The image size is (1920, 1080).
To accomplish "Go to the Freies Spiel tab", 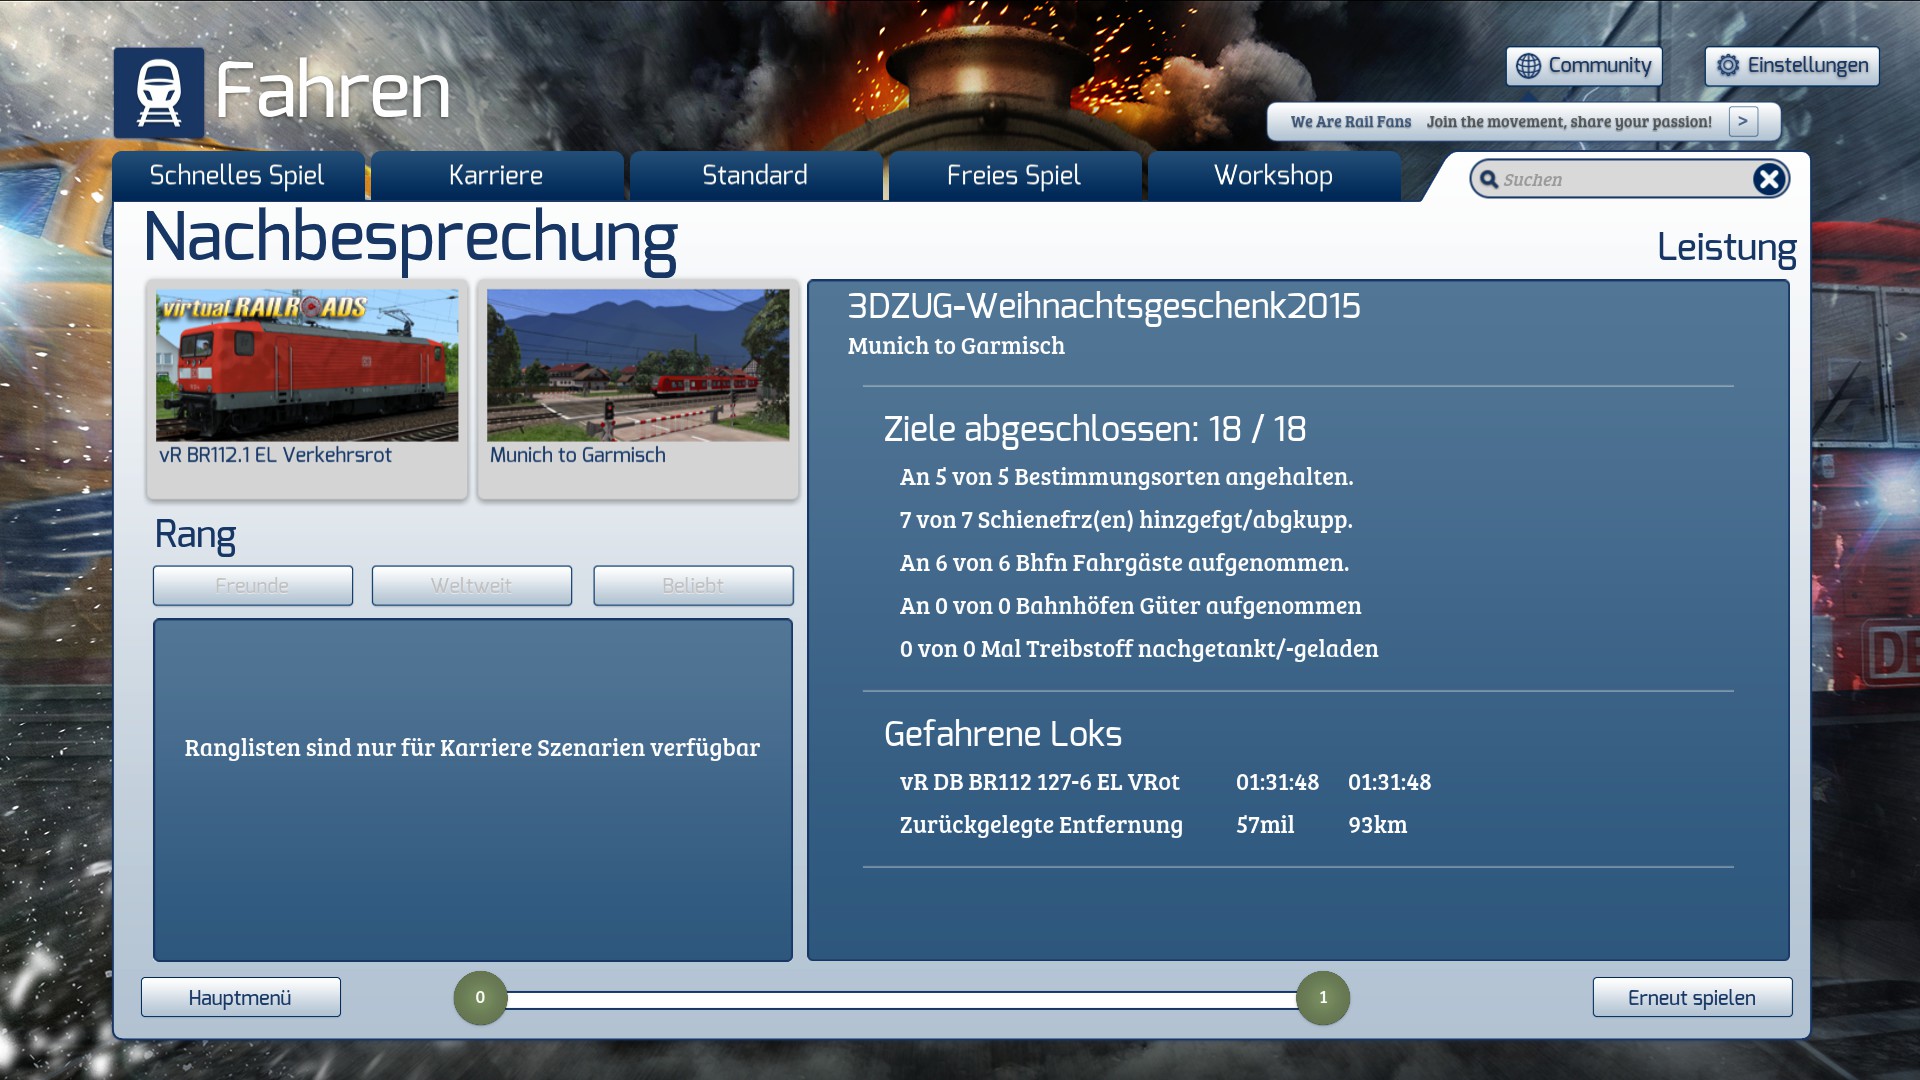I will [1013, 176].
